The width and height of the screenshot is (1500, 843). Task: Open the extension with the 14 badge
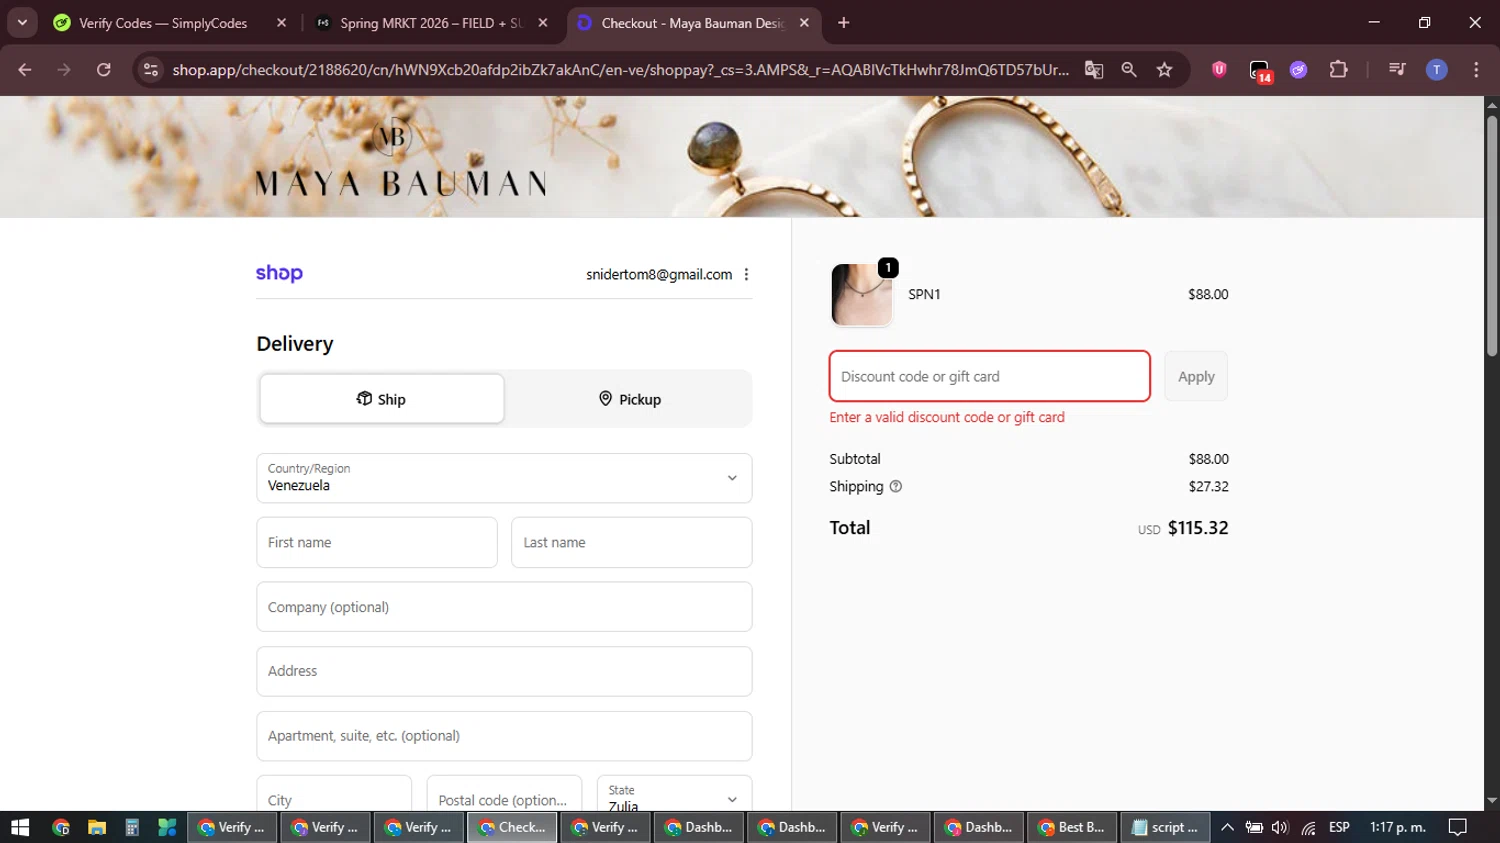(1260, 70)
